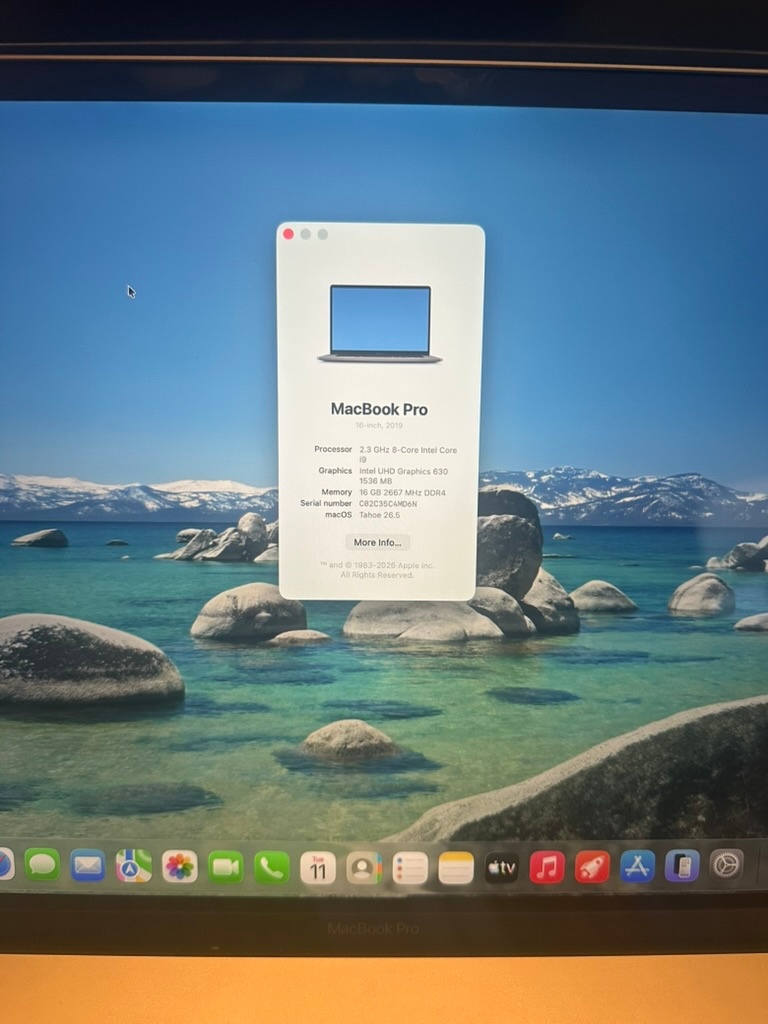Click the Serial number label
The image size is (768, 1024).
coord(326,503)
